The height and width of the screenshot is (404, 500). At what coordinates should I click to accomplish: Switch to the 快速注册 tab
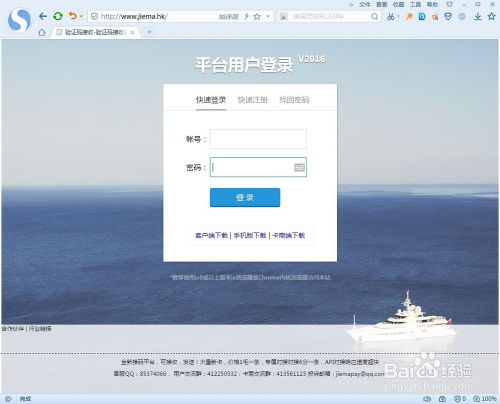point(253,100)
